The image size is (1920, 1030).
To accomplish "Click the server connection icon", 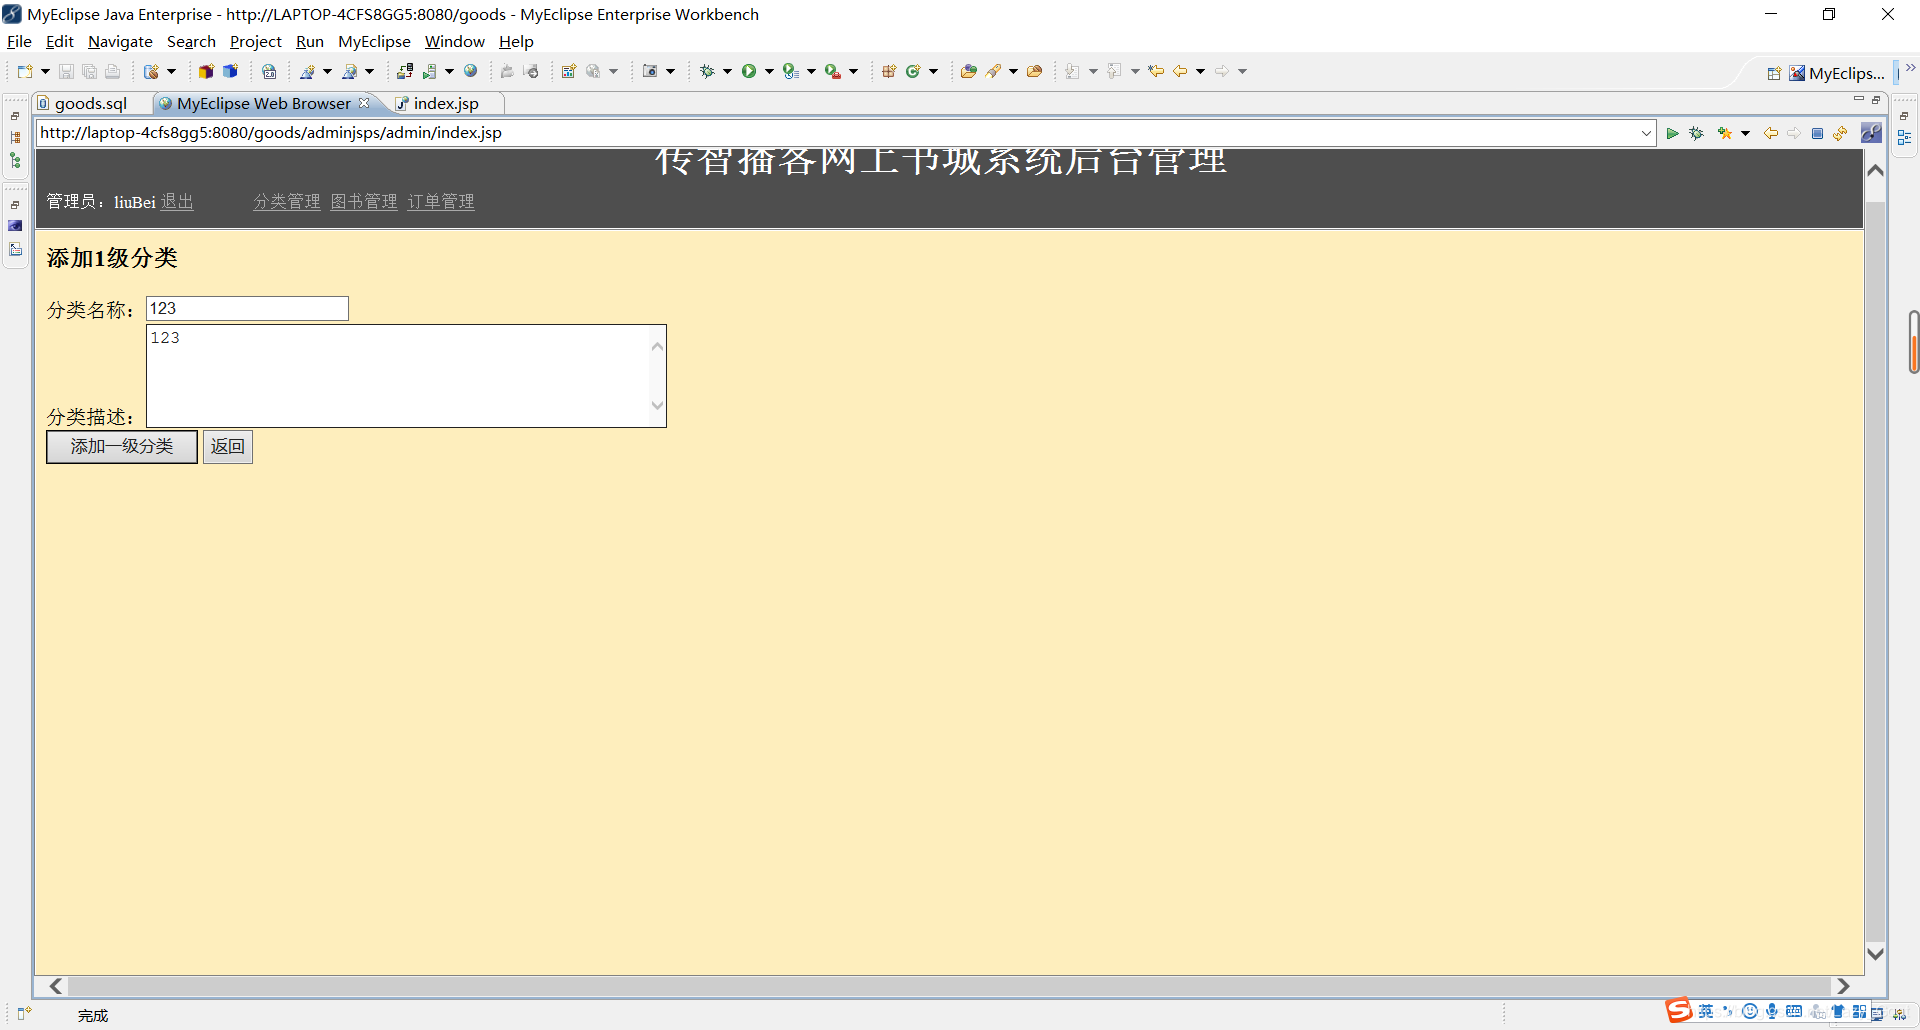I will (x=405, y=71).
